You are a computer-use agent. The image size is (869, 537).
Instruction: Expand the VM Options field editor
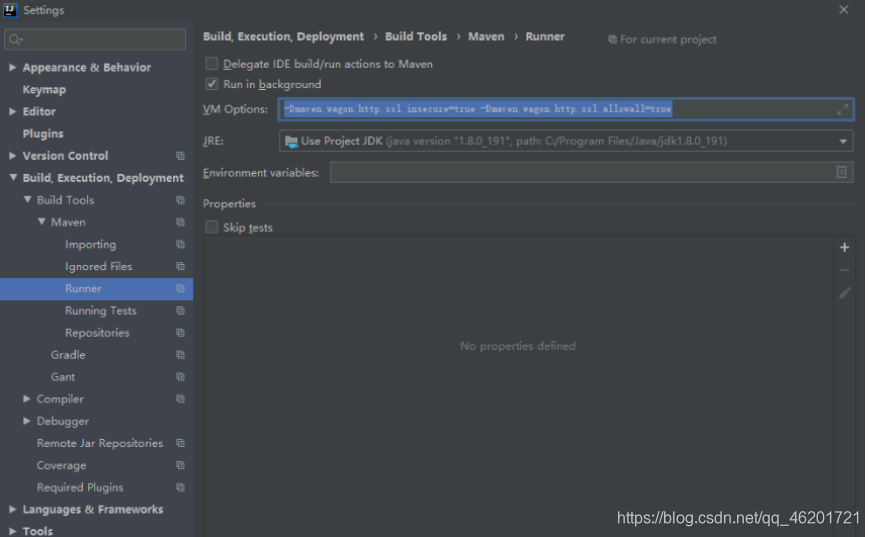click(842, 110)
